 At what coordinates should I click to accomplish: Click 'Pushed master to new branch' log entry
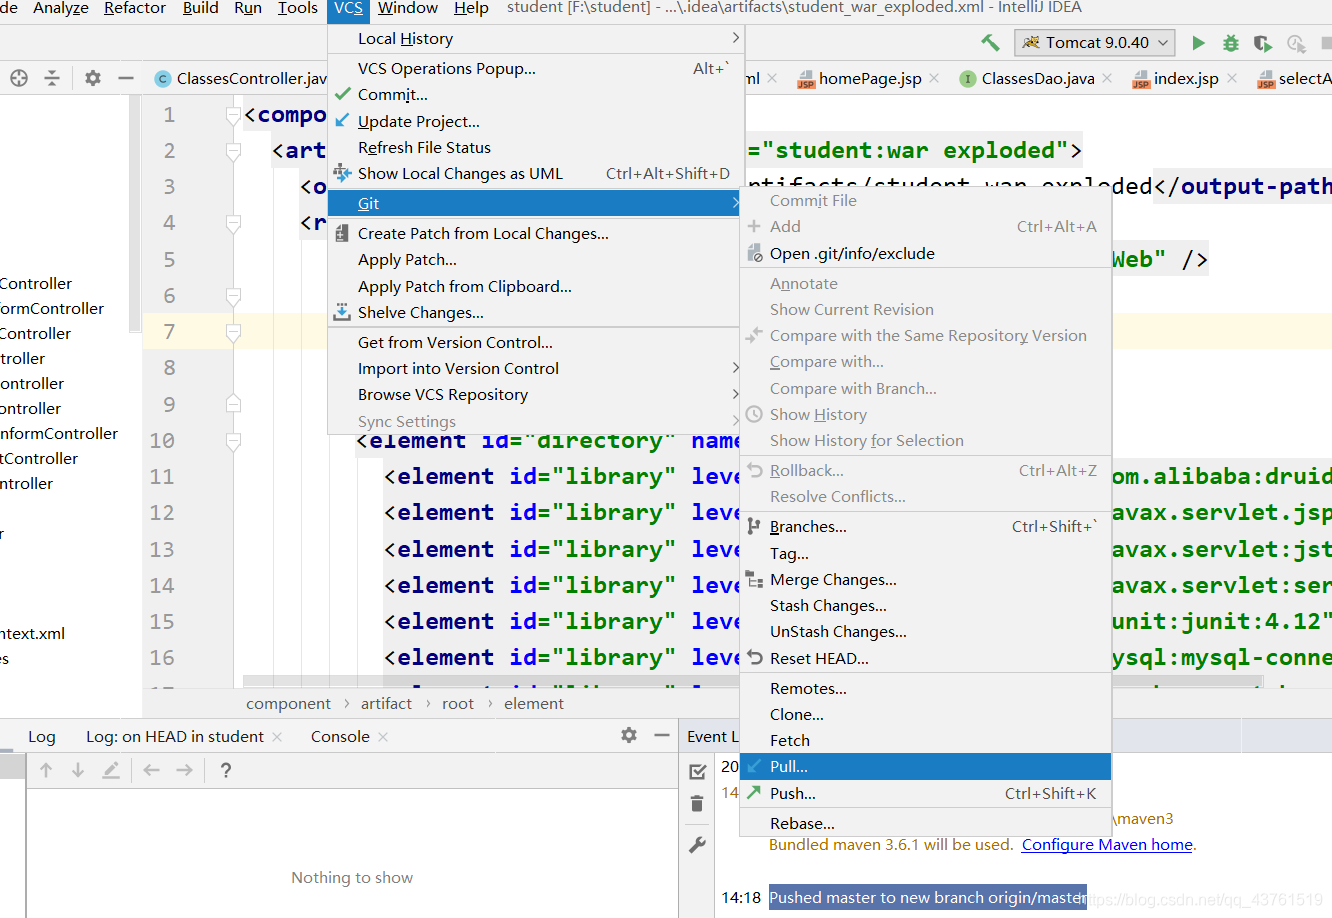tap(928, 897)
